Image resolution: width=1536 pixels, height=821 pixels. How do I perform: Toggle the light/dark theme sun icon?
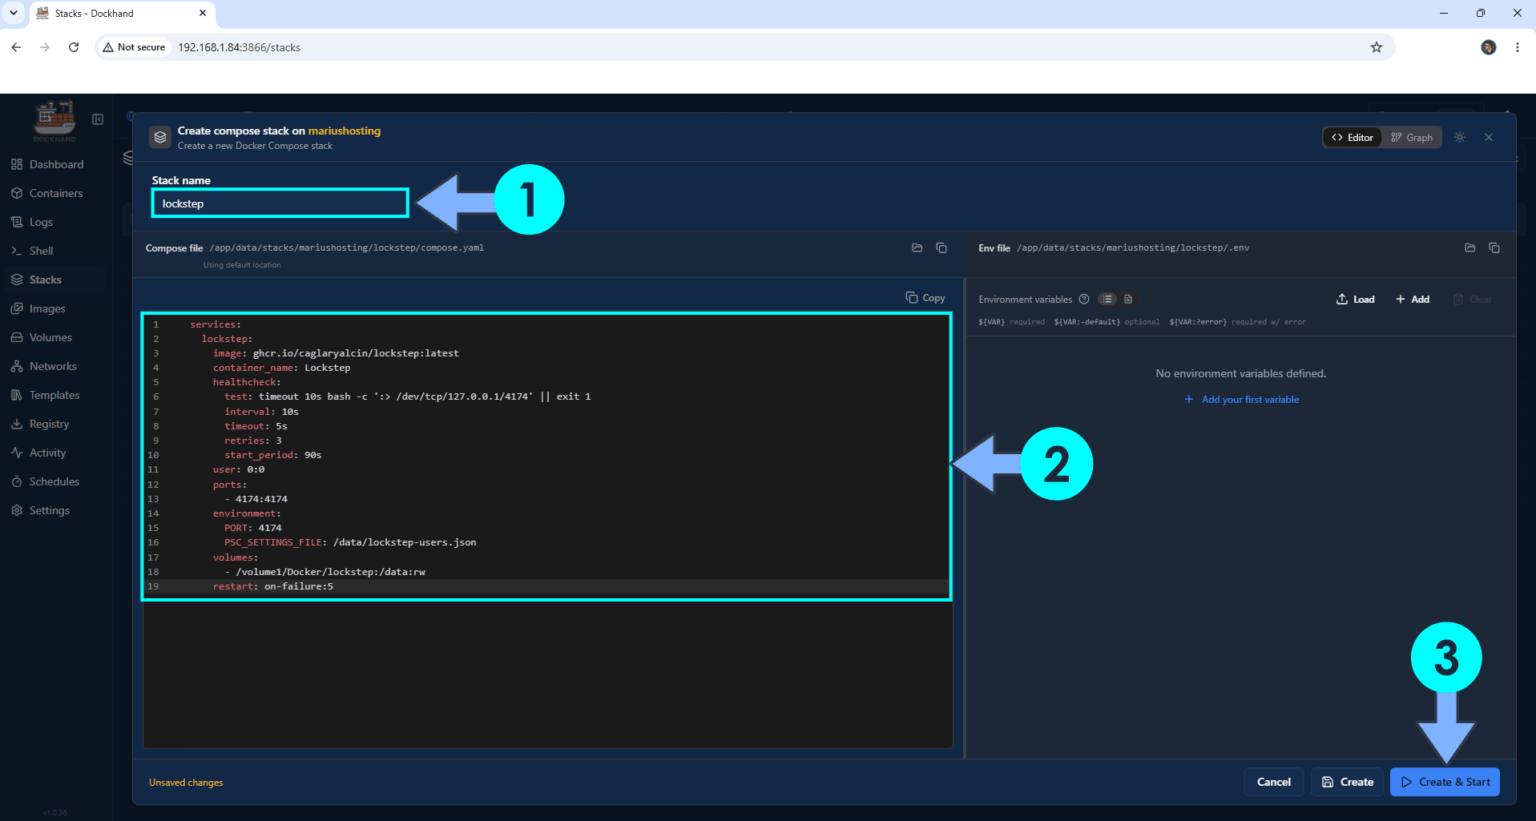[1460, 137]
